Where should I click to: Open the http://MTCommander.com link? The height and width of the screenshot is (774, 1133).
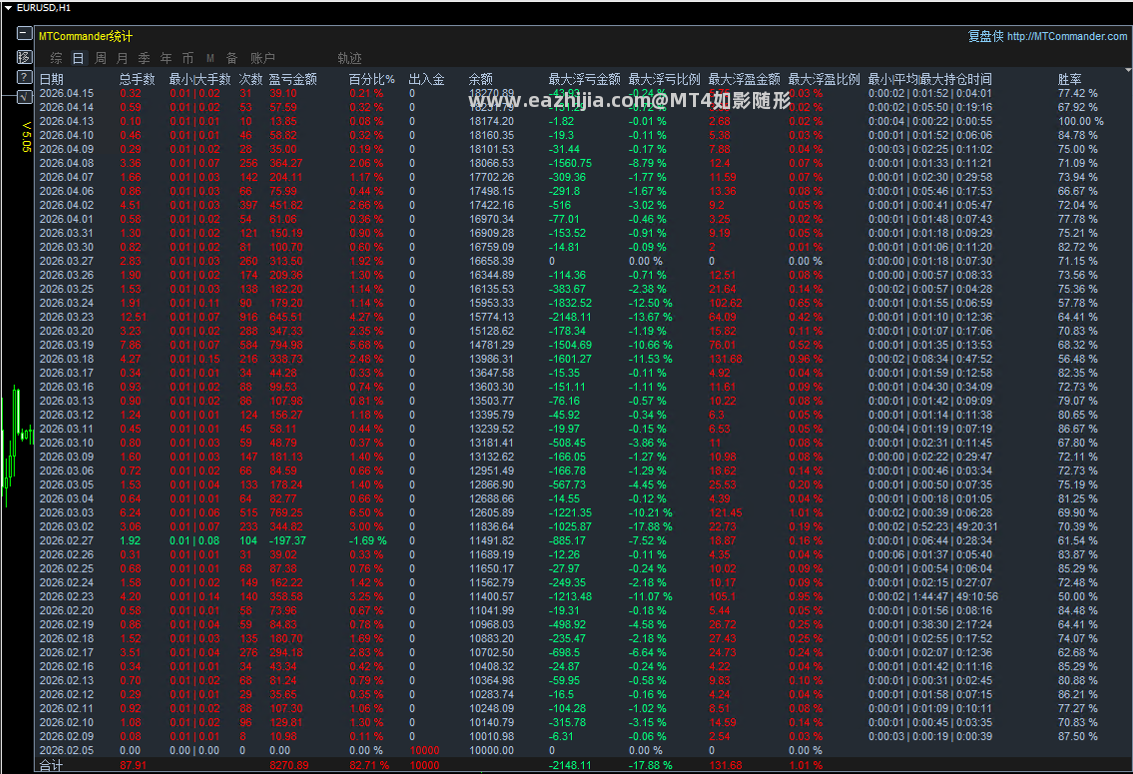coord(1067,36)
